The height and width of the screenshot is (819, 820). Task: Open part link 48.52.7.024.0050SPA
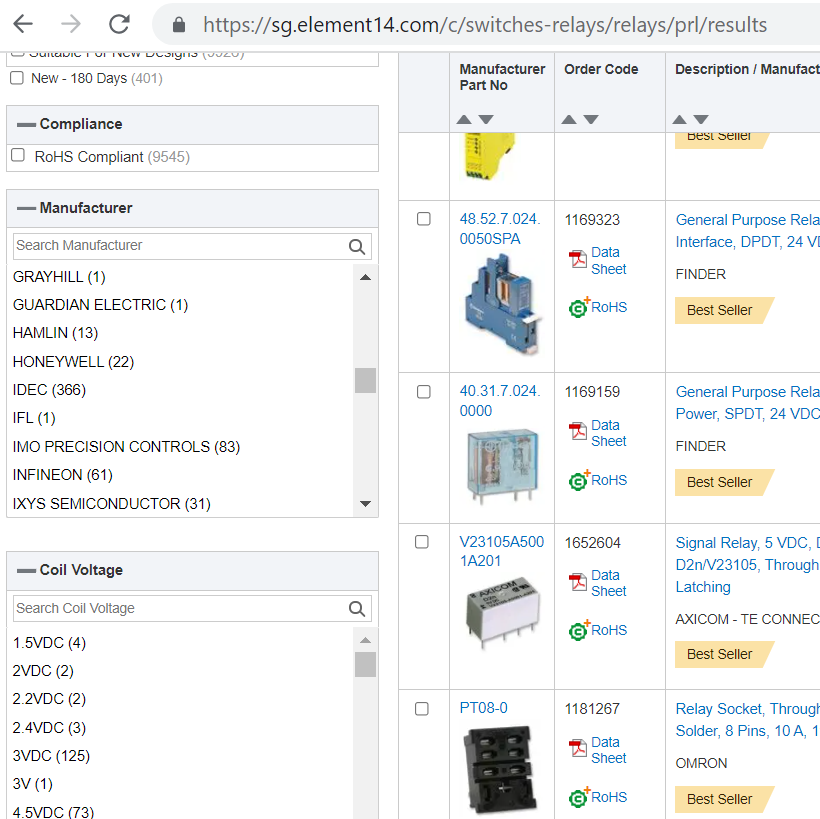click(x=500, y=229)
